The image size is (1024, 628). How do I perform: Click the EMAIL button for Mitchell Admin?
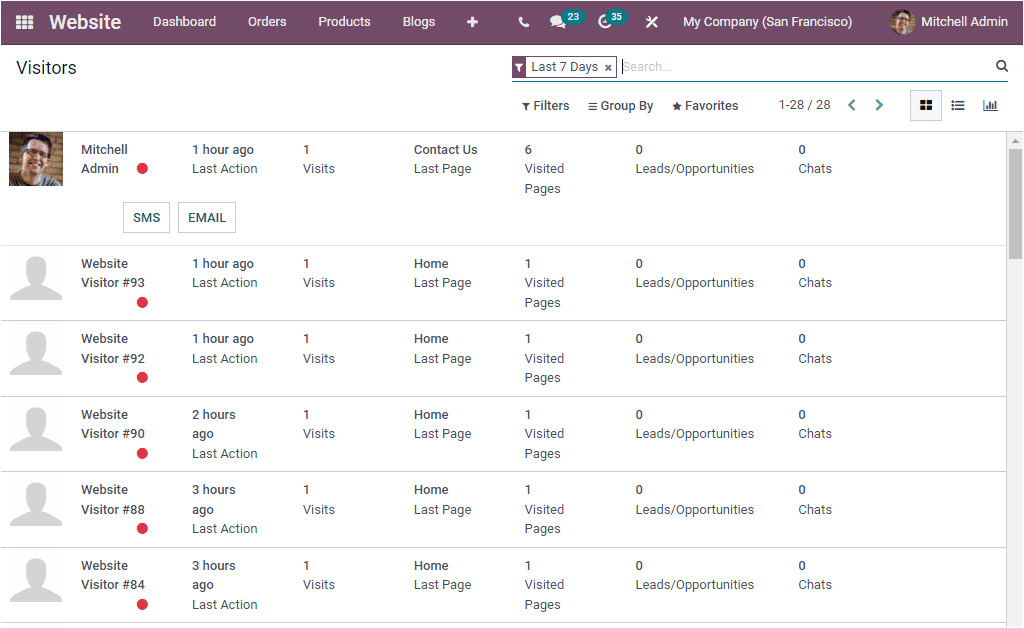pyautogui.click(x=206, y=217)
